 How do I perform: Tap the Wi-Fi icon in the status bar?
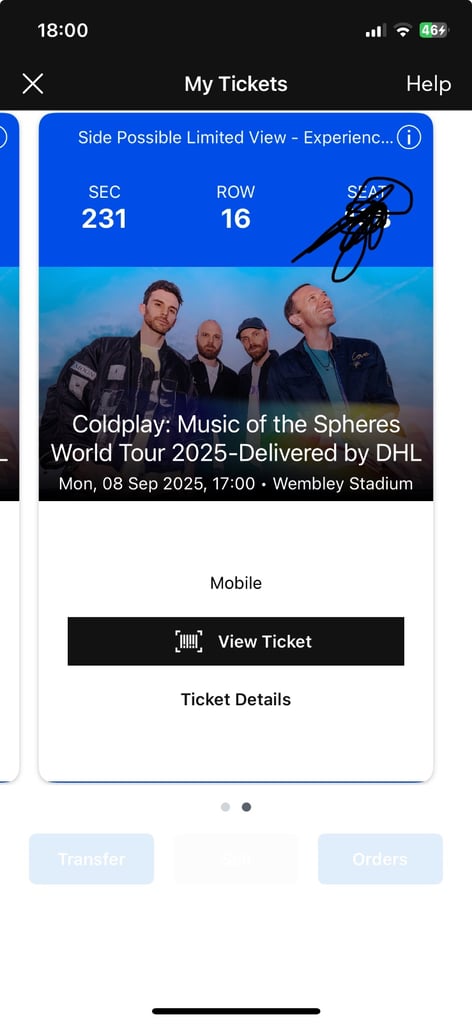pyautogui.click(x=403, y=30)
